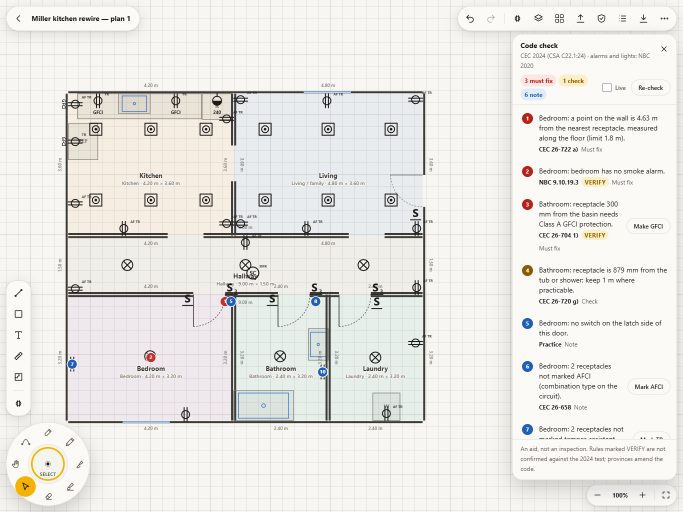Select the Text tool
Image resolution: width=683 pixels, height=512 pixels.
pyautogui.click(x=18, y=335)
